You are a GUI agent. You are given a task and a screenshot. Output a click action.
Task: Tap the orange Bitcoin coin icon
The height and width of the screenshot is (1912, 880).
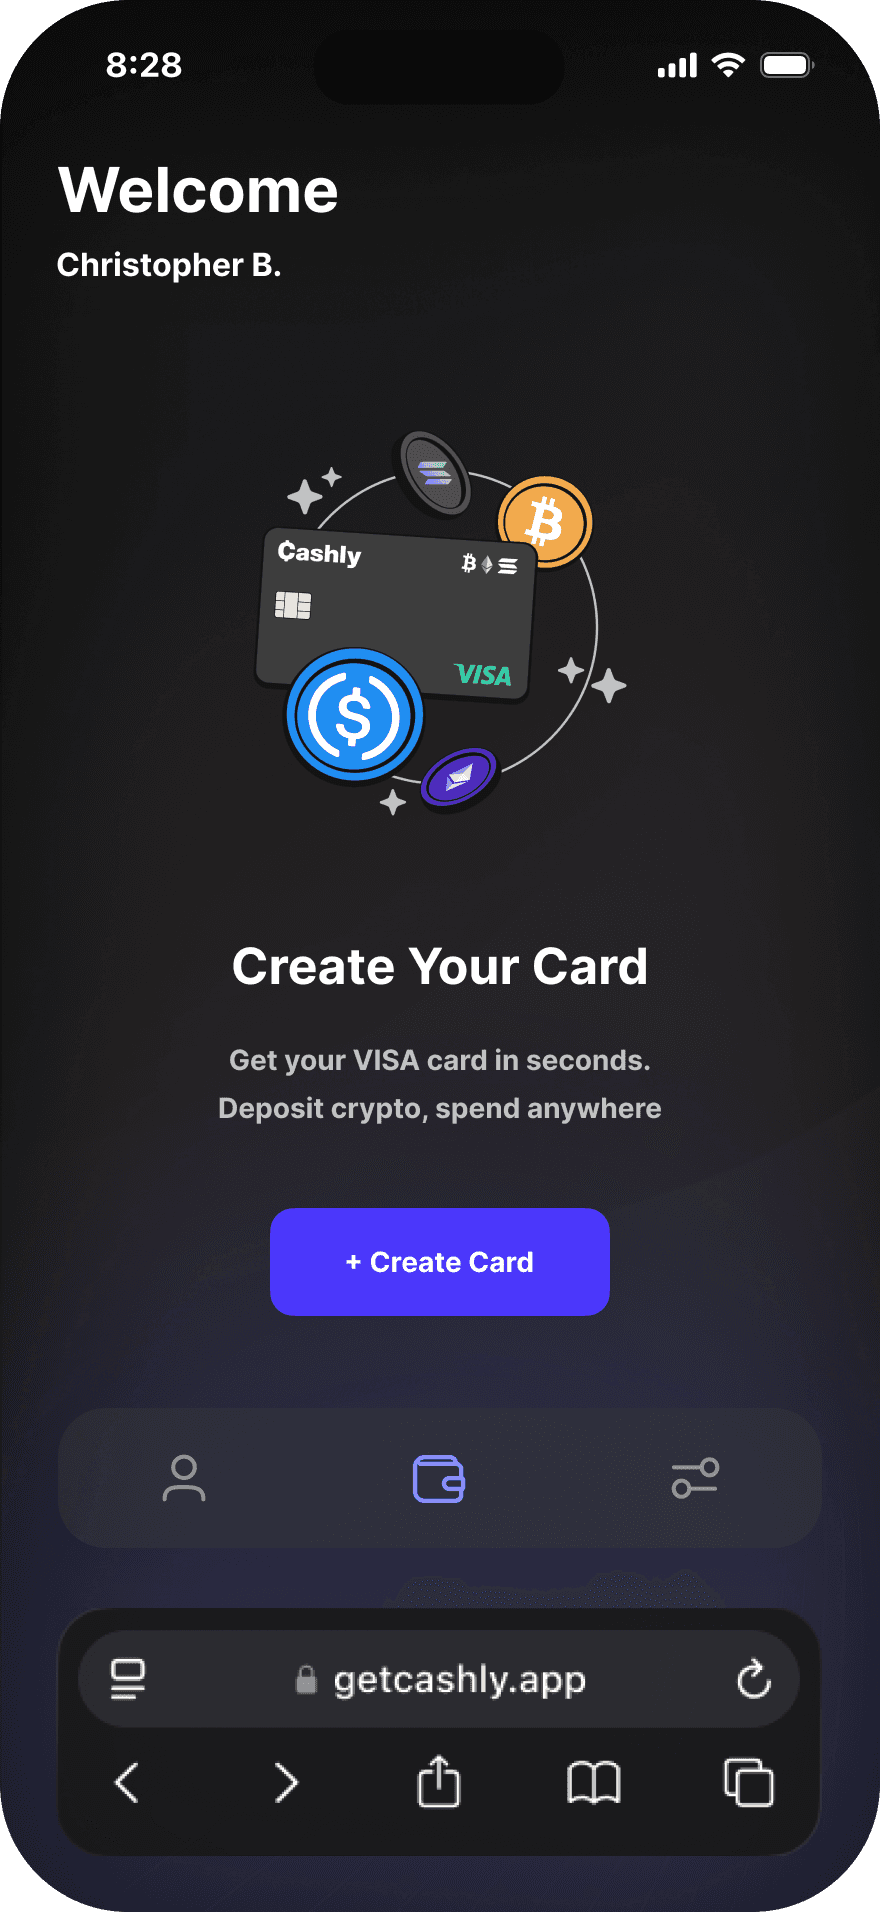(x=545, y=523)
